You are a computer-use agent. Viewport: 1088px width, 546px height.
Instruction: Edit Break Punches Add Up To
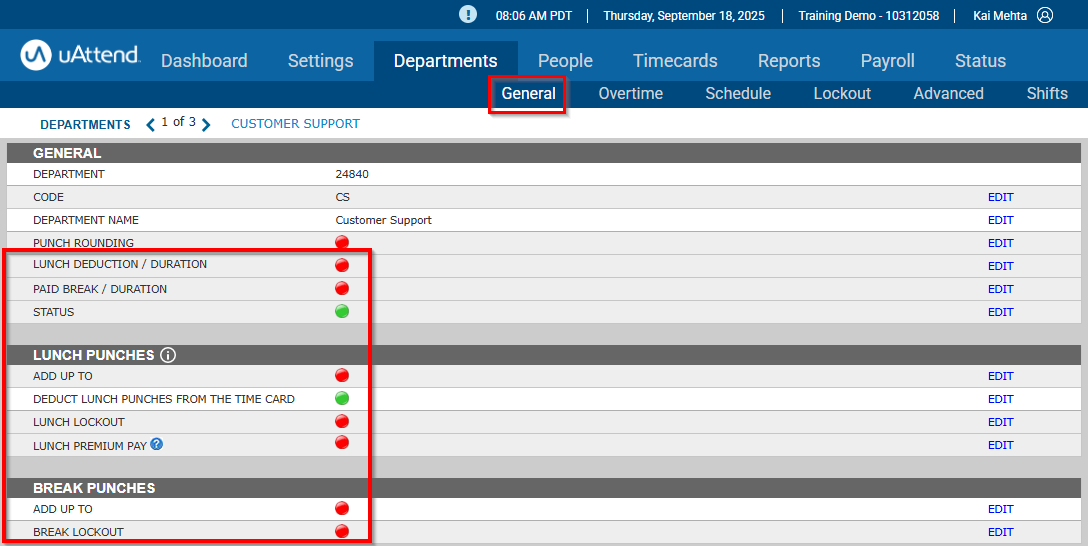1001,509
